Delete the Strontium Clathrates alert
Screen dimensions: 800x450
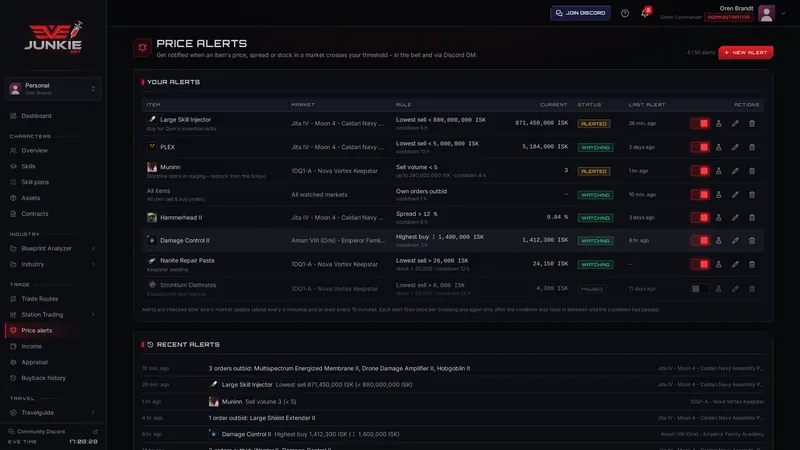click(x=752, y=289)
